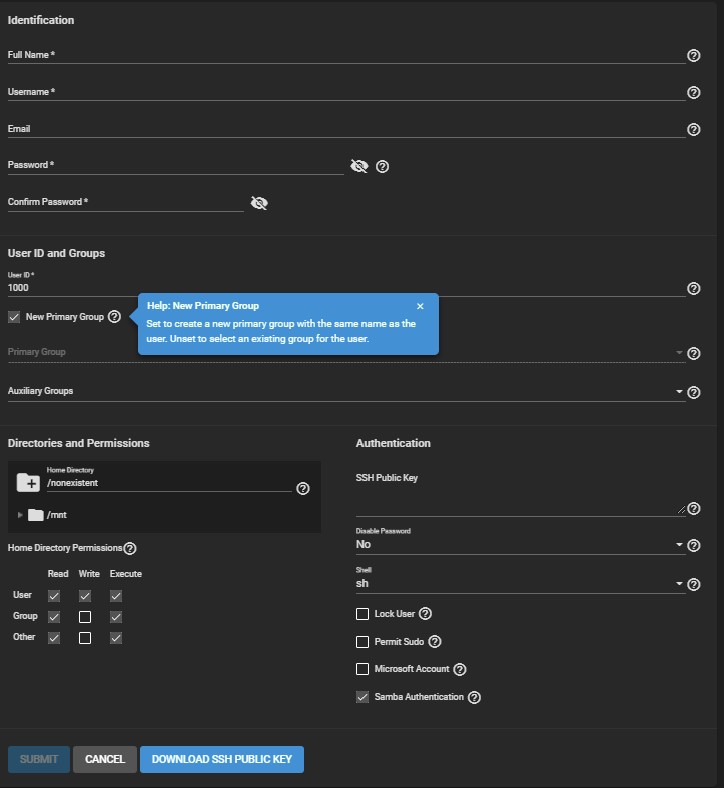Open help for the Email field
The height and width of the screenshot is (788, 724).
click(x=694, y=130)
